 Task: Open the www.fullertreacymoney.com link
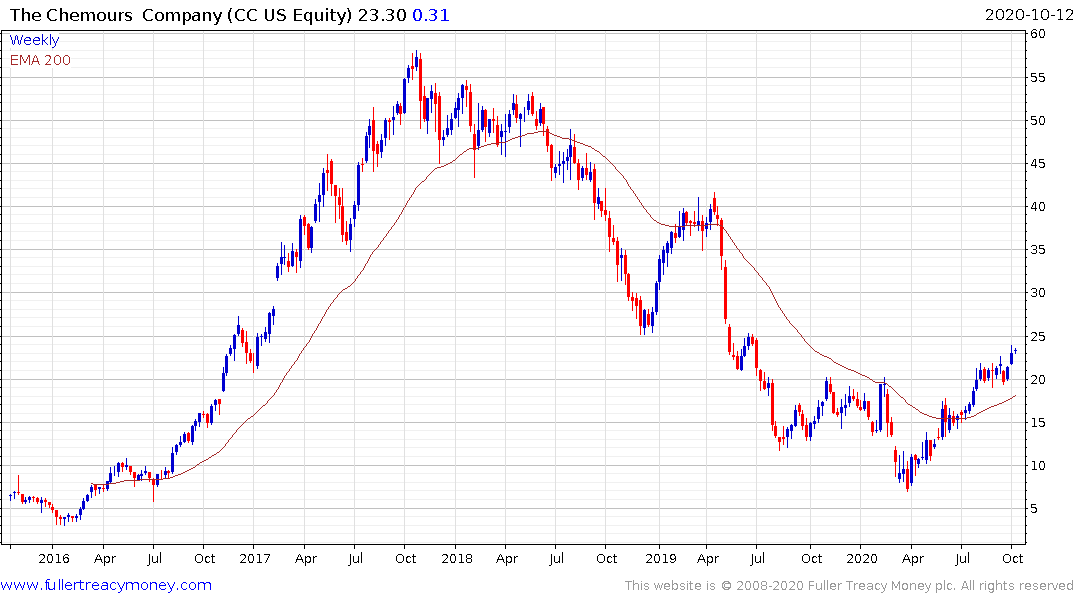click(x=106, y=585)
